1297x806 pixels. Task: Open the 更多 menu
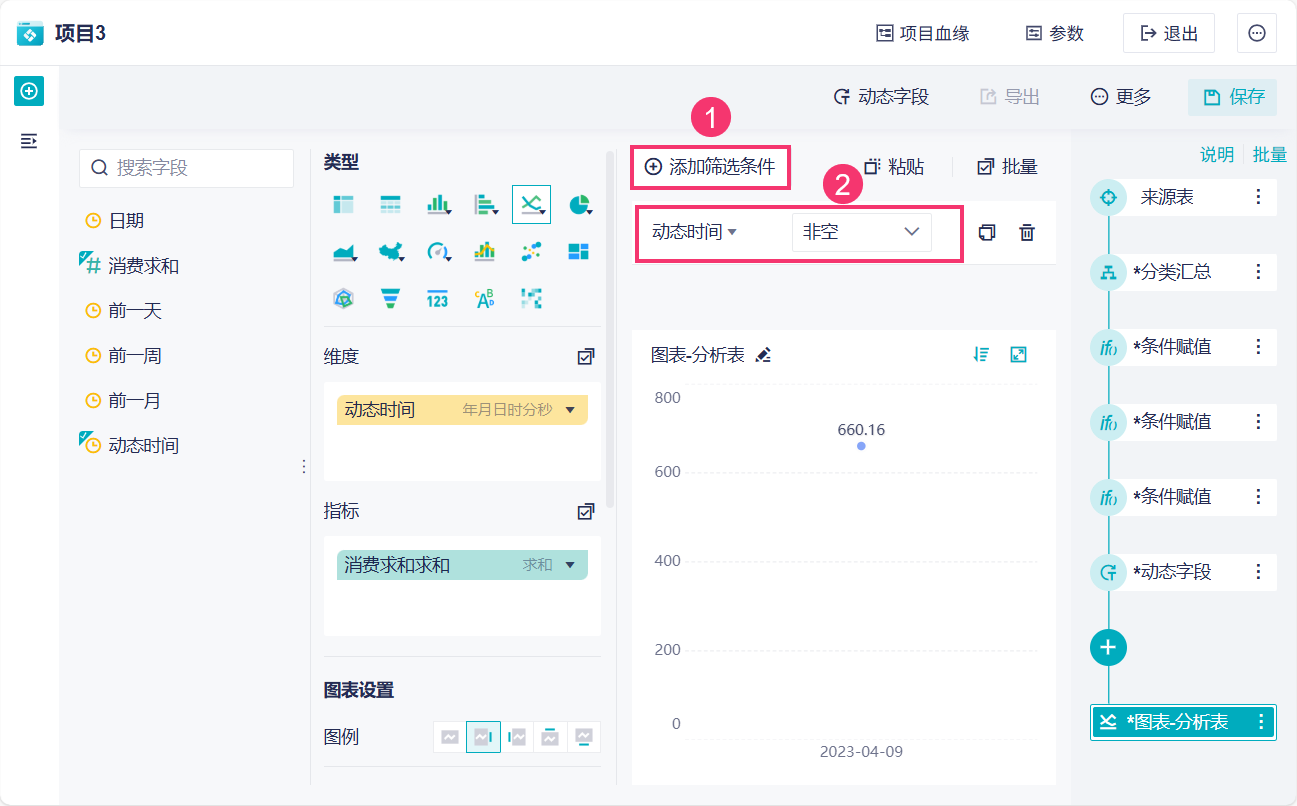[1121, 97]
